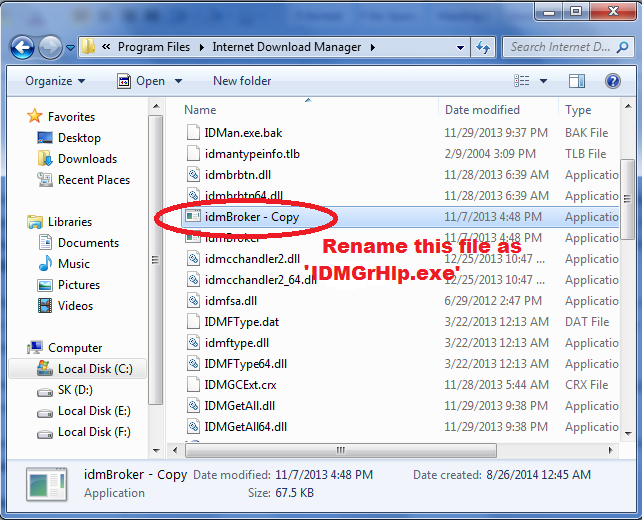This screenshot has height=520, width=642.
Task: Open recent pages dropdown next to Forward
Action: coord(70,47)
